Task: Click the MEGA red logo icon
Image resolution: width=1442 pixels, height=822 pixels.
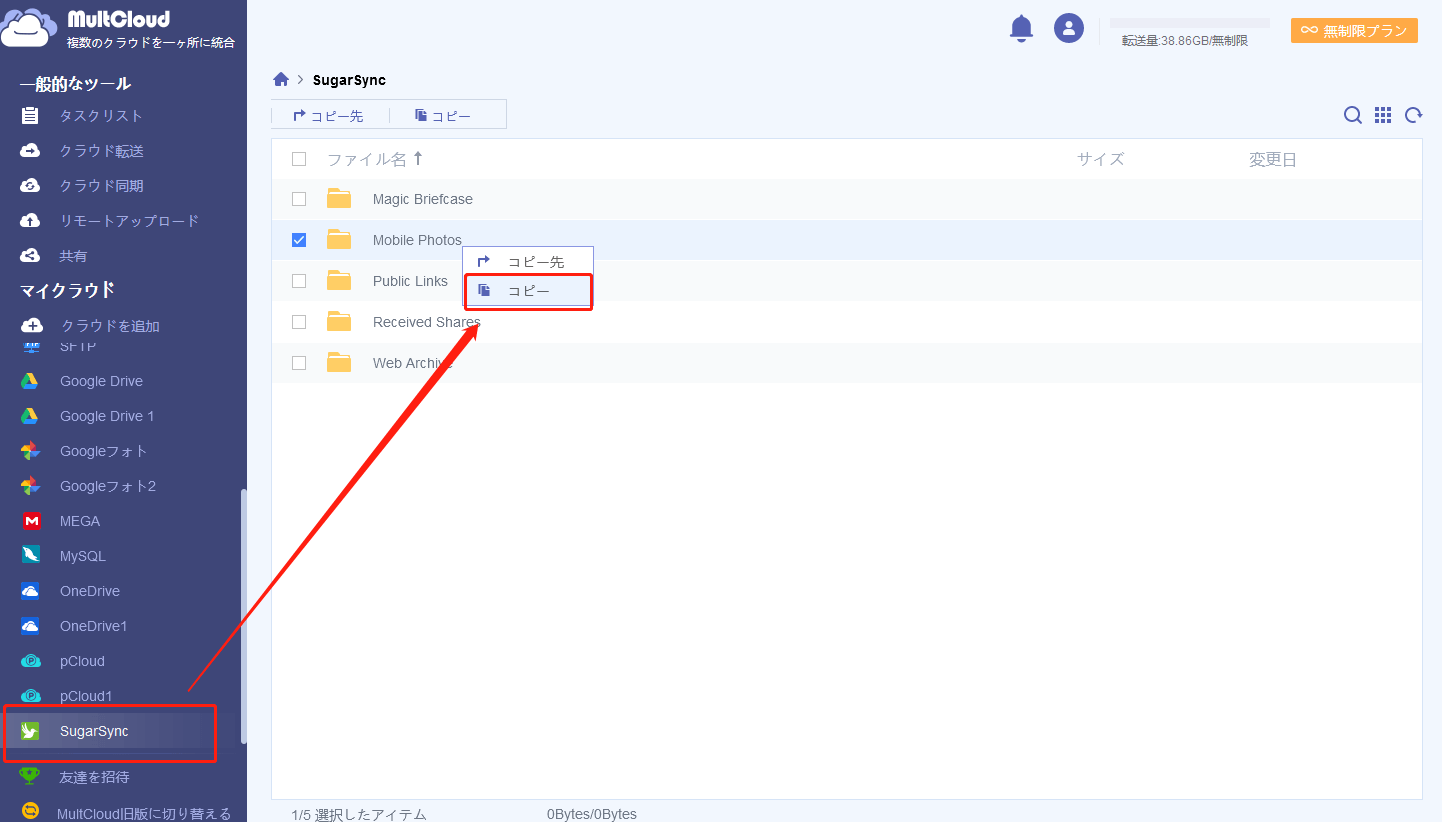Action: [x=31, y=521]
